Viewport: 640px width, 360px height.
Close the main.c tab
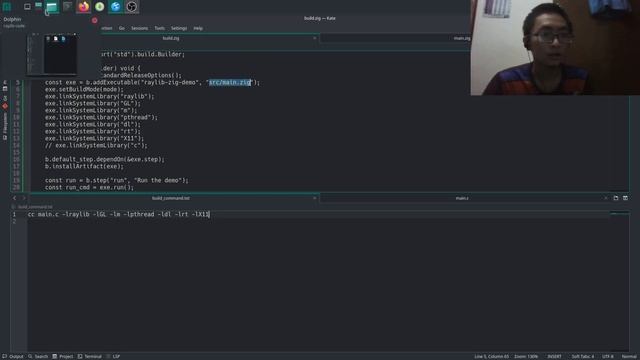coord(606,198)
